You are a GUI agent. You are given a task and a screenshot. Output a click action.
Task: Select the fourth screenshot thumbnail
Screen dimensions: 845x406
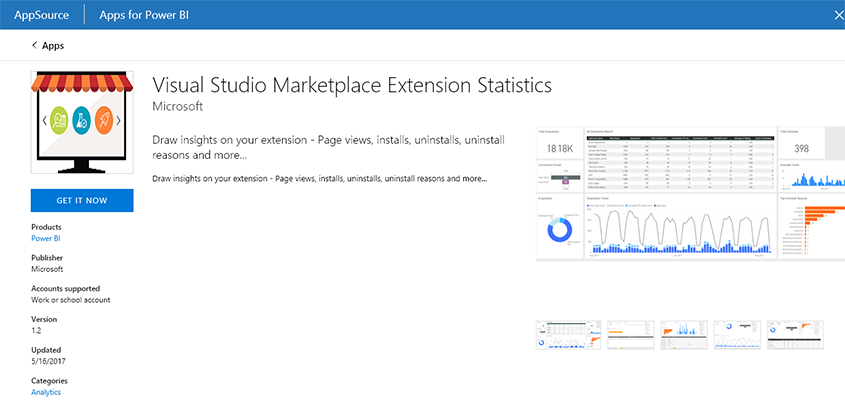point(737,335)
